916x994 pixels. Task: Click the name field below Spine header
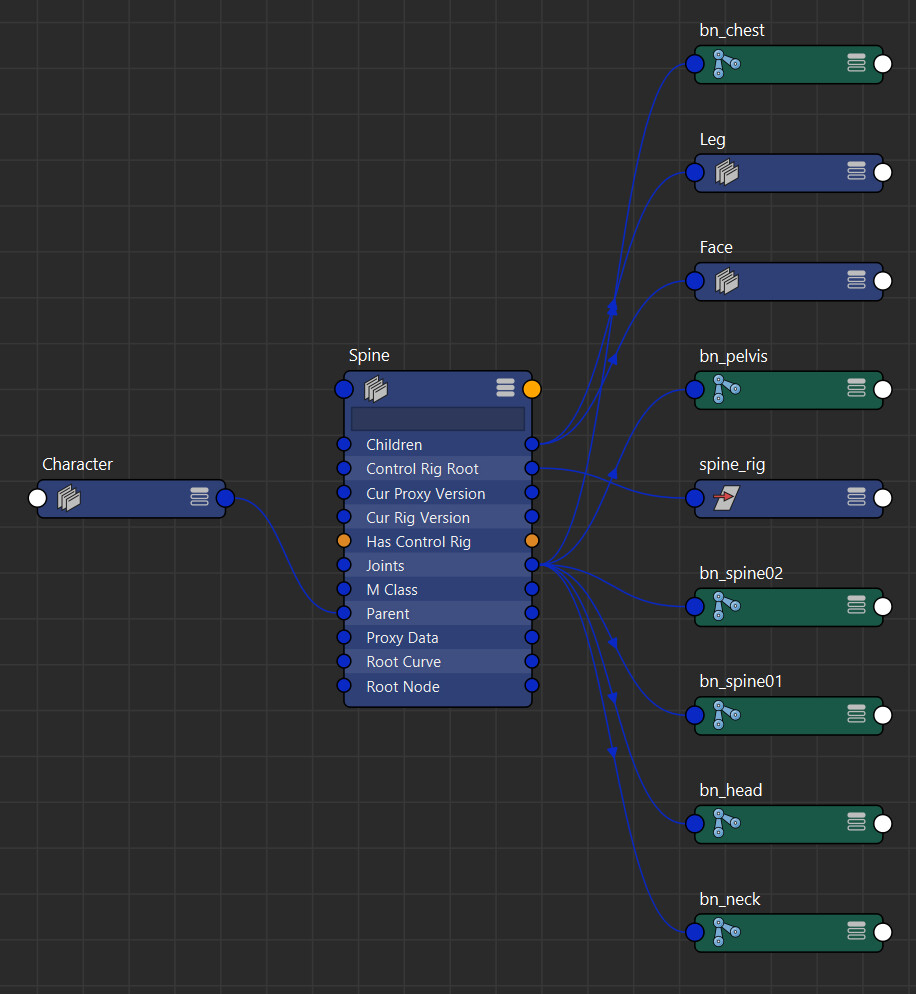click(437, 417)
